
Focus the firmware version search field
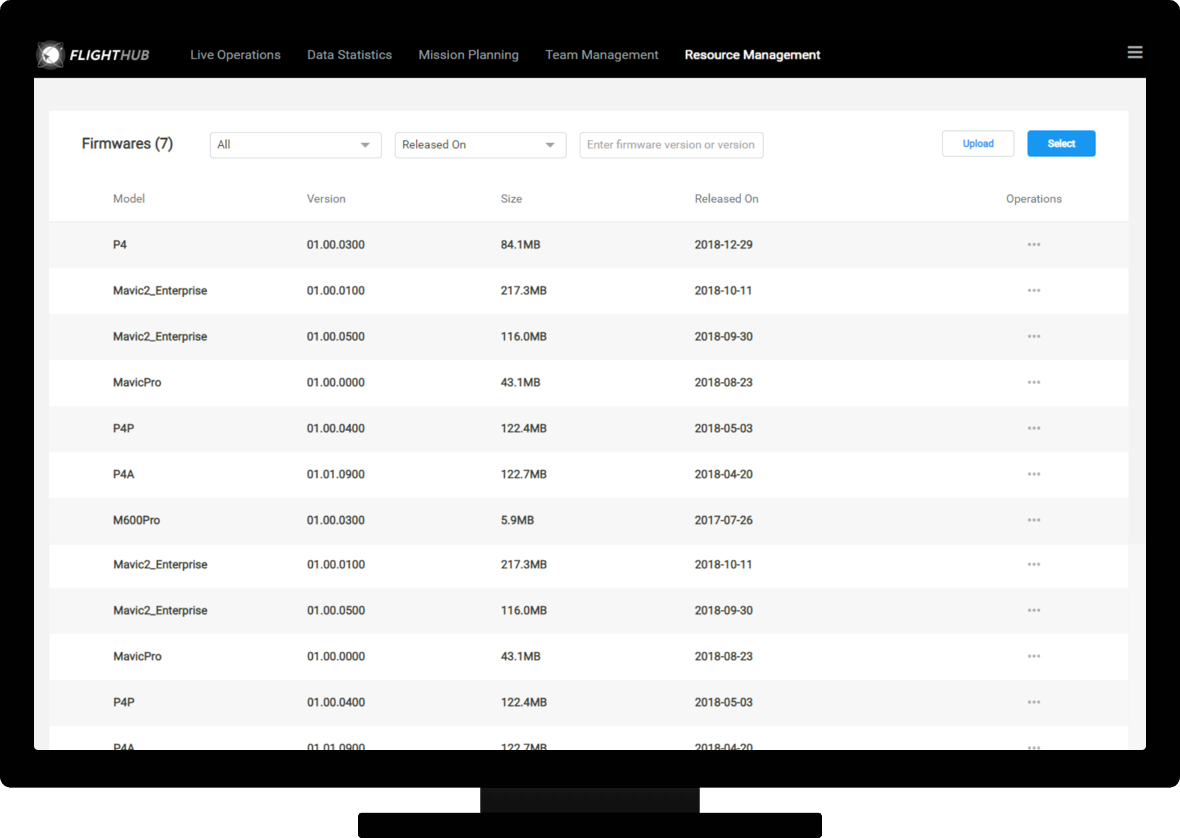671,145
